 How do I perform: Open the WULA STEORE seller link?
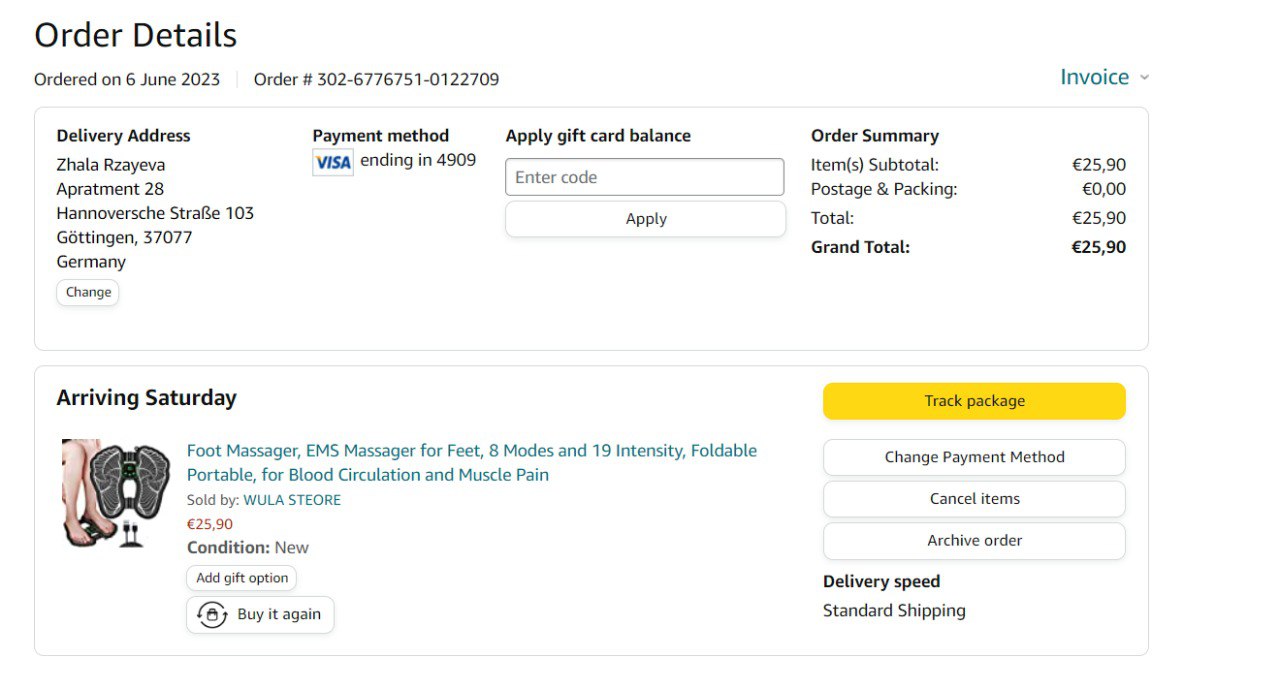[292, 500]
